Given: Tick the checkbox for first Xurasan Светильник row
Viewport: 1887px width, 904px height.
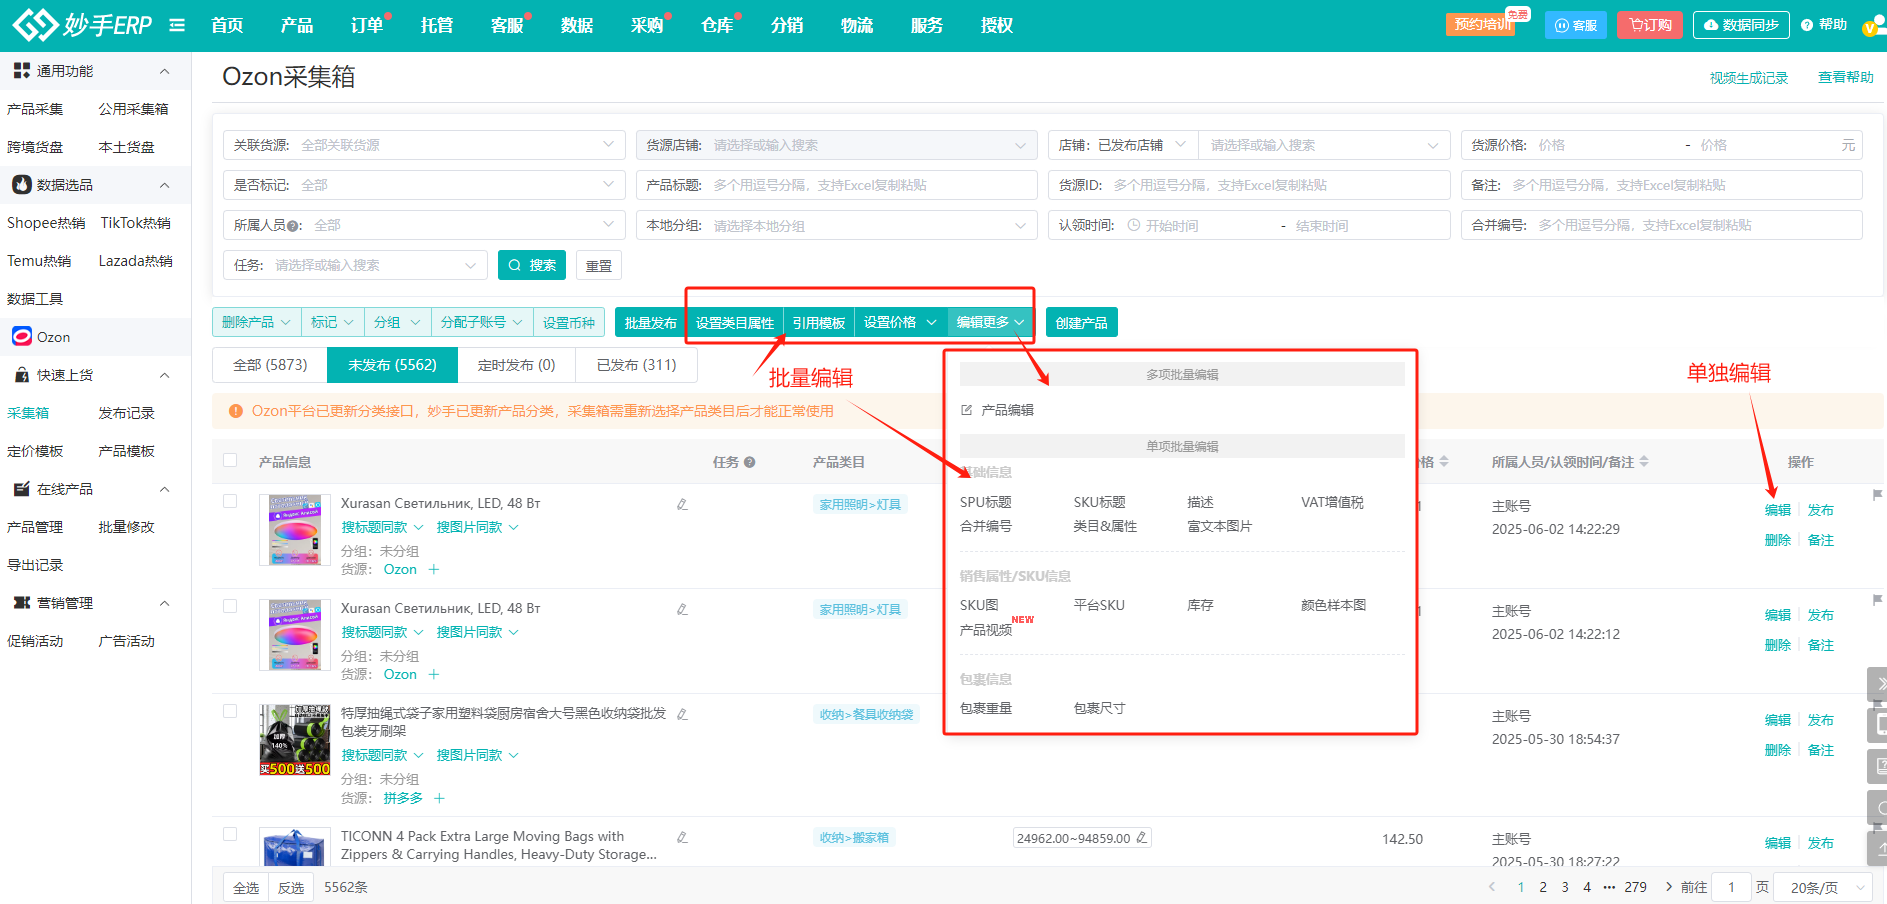Looking at the screenshot, I should point(230,501).
